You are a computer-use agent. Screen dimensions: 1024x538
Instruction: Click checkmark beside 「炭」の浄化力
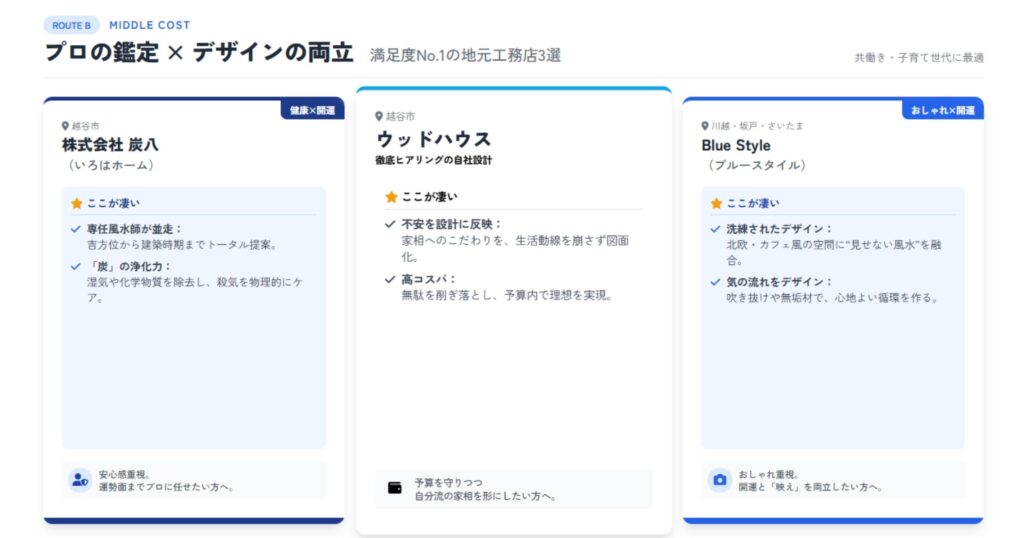coord(76,266)
